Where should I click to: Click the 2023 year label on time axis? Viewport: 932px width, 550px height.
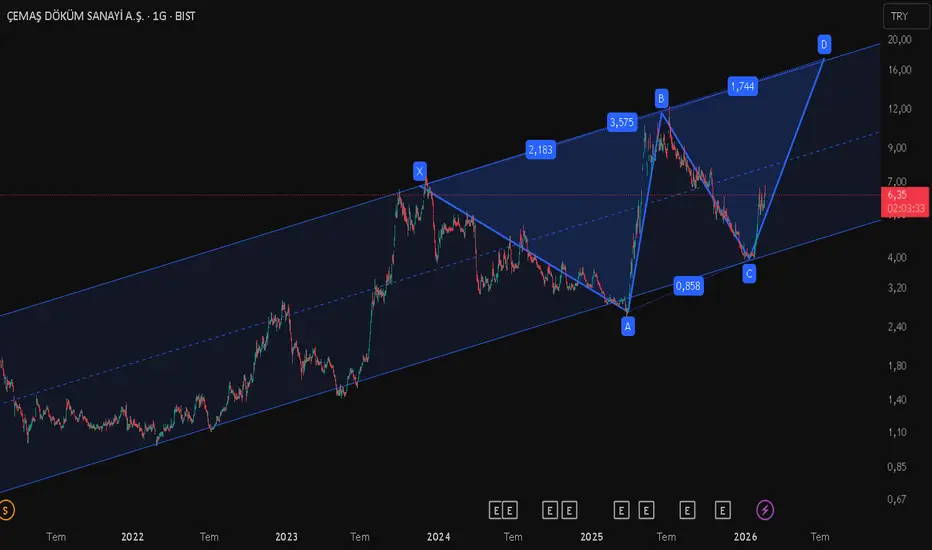(x=286, y=537)
